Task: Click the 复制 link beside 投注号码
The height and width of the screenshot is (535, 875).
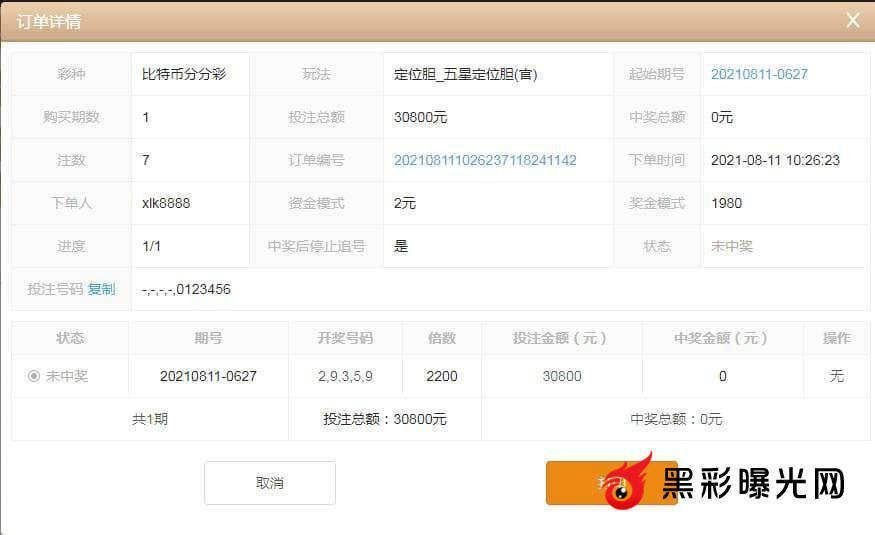Action: coord(101,289)
